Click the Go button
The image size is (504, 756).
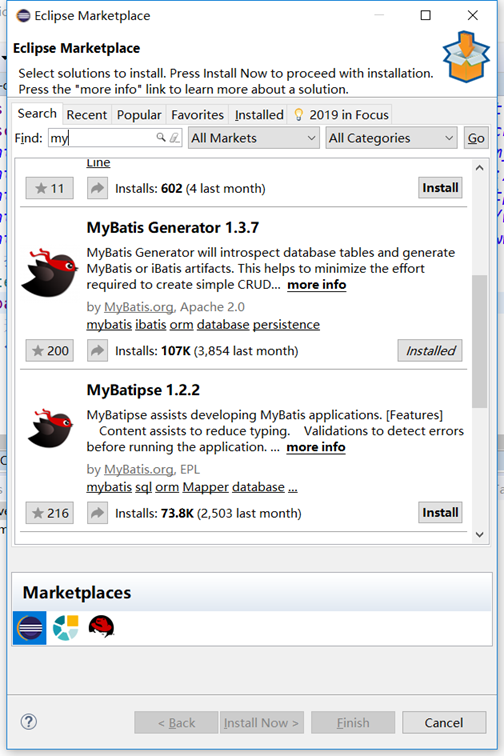point(476,138)
